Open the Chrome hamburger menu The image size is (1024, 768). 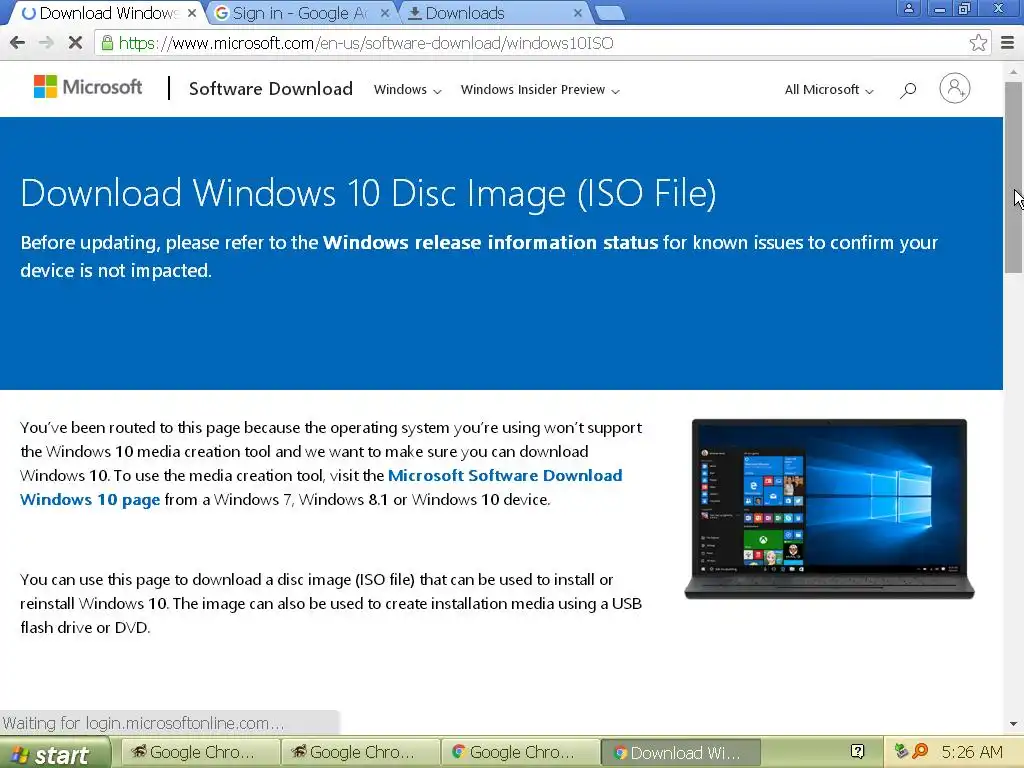[x=1007, y=43]
